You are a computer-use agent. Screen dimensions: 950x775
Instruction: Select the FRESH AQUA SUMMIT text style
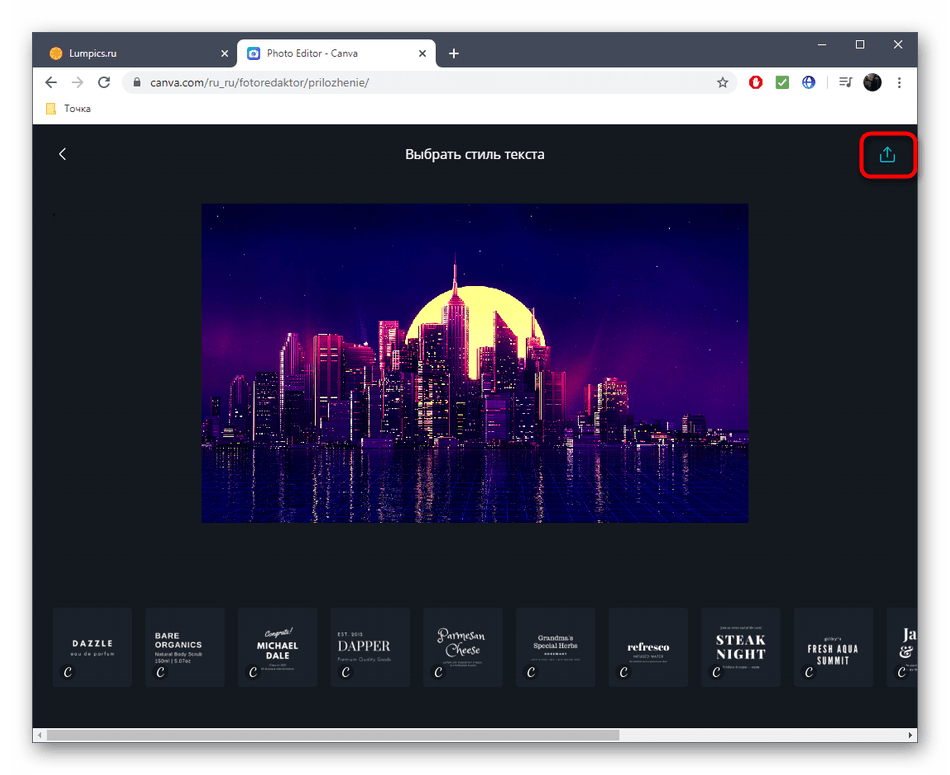[834, 647]
